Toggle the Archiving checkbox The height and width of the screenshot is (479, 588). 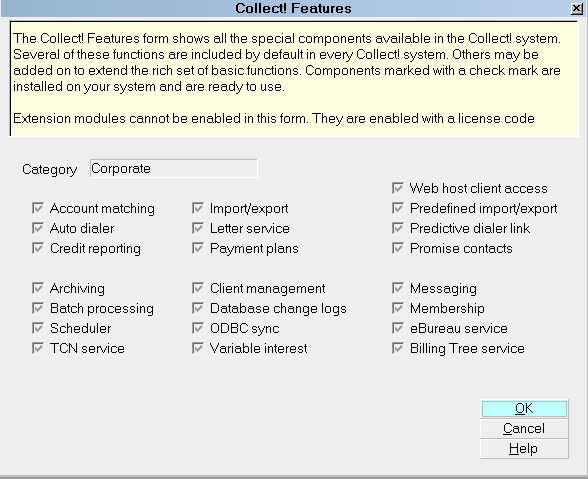coord(38,288)
